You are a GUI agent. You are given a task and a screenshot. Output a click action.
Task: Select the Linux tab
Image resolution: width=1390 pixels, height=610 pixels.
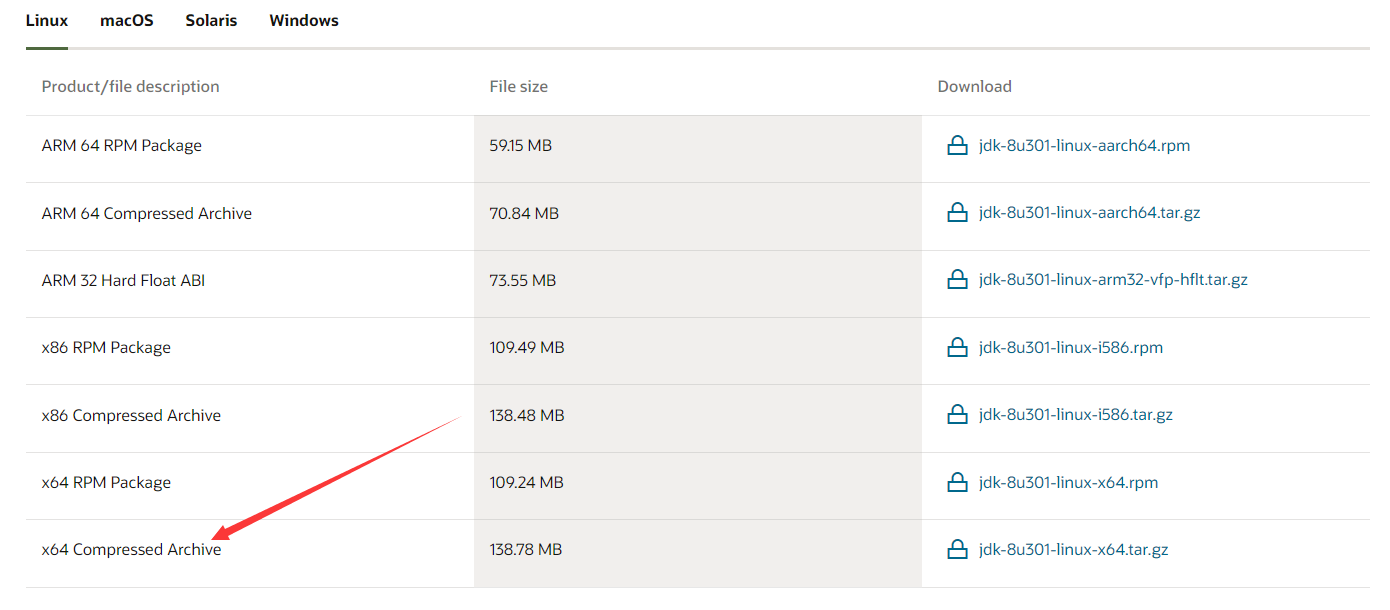tap(47, 20)
